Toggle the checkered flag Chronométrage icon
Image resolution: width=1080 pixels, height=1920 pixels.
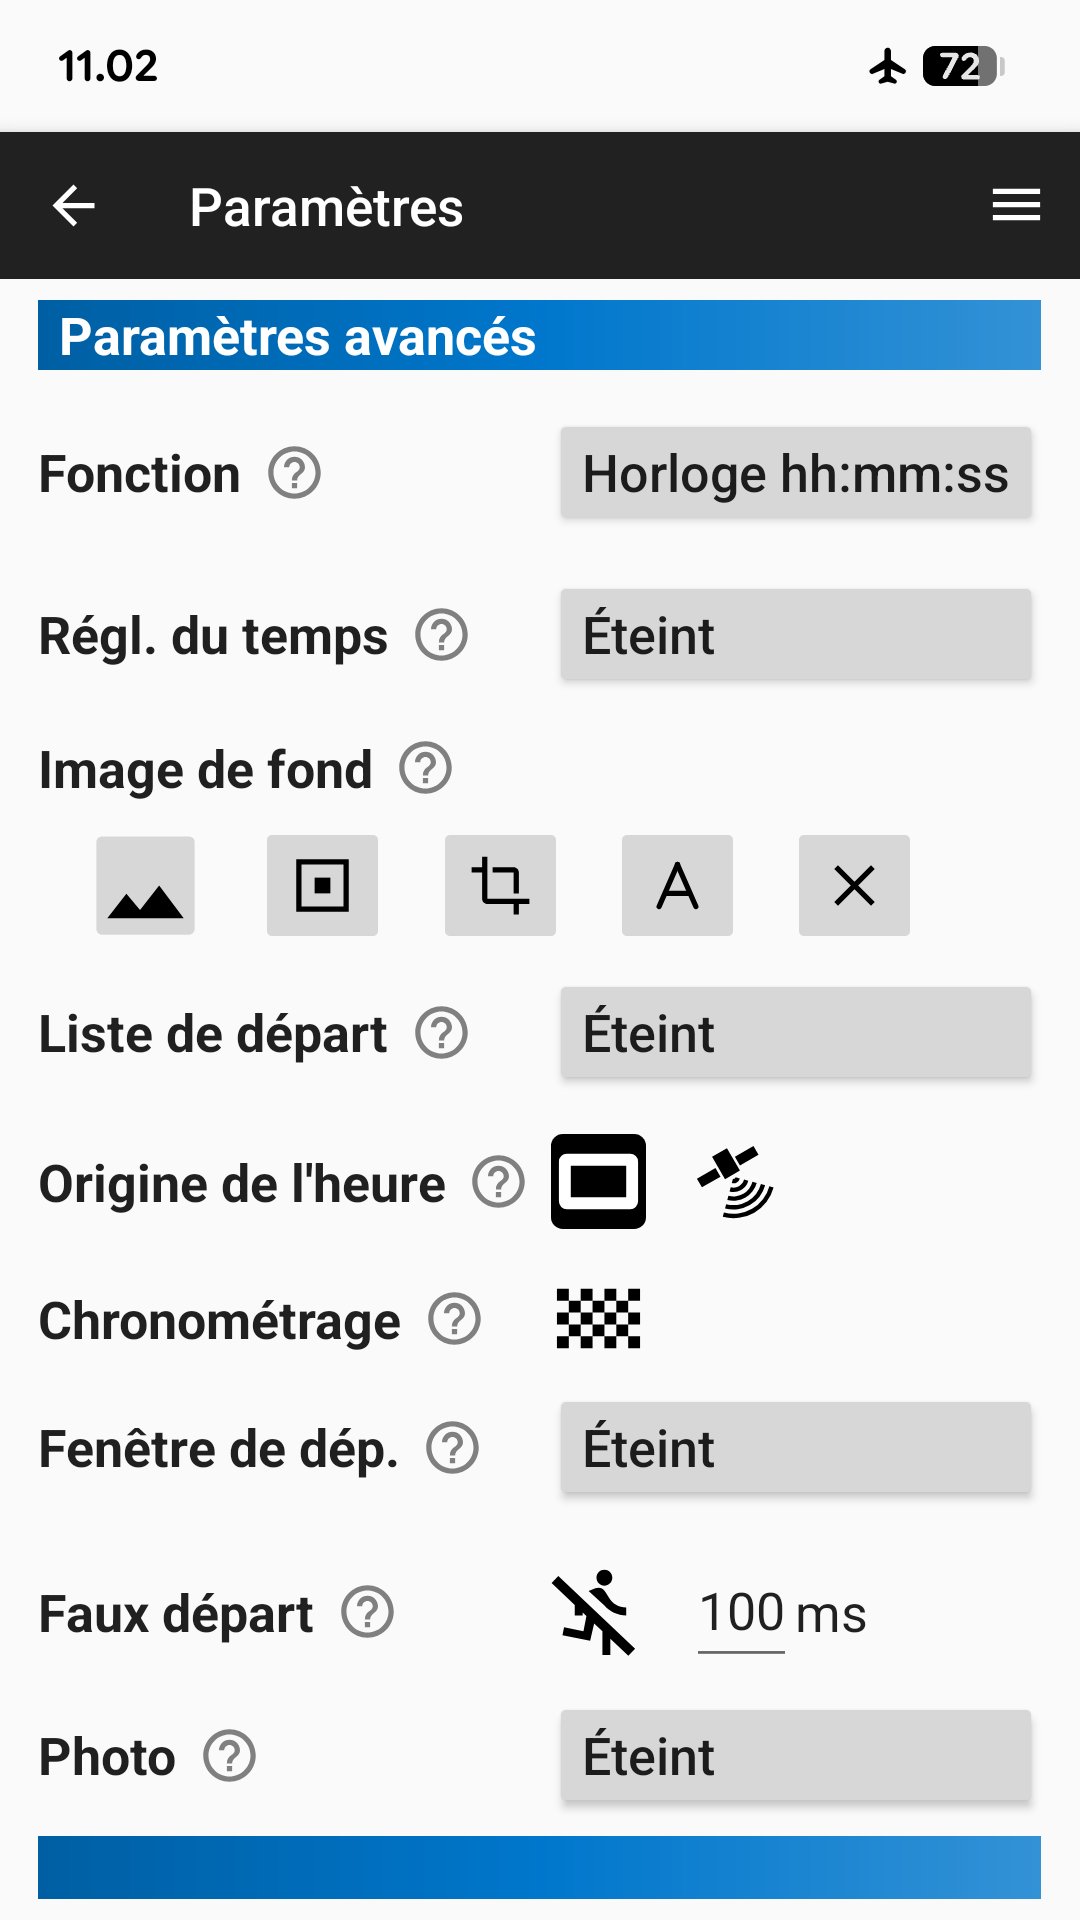pos(598,1318)
